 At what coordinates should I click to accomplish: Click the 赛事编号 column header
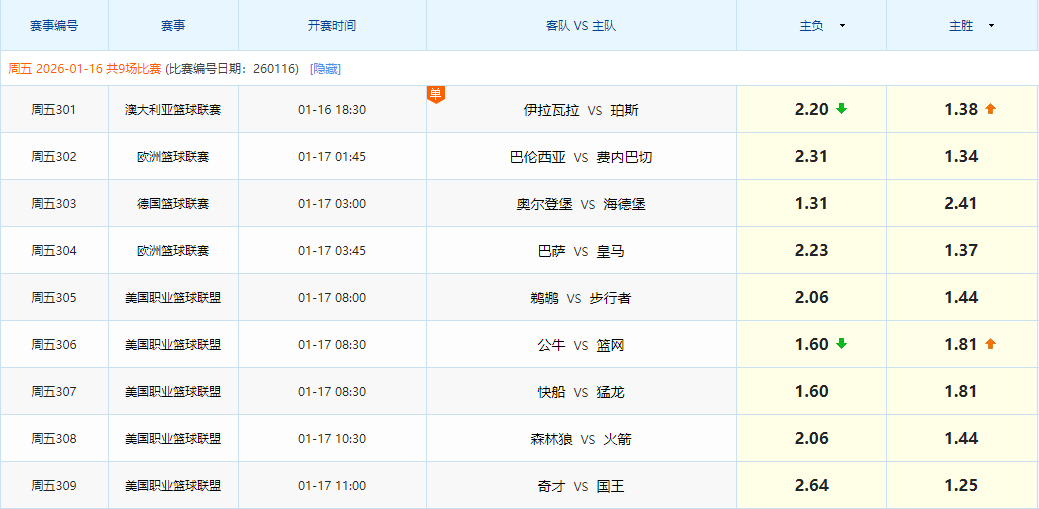click(x=54, y=26)
